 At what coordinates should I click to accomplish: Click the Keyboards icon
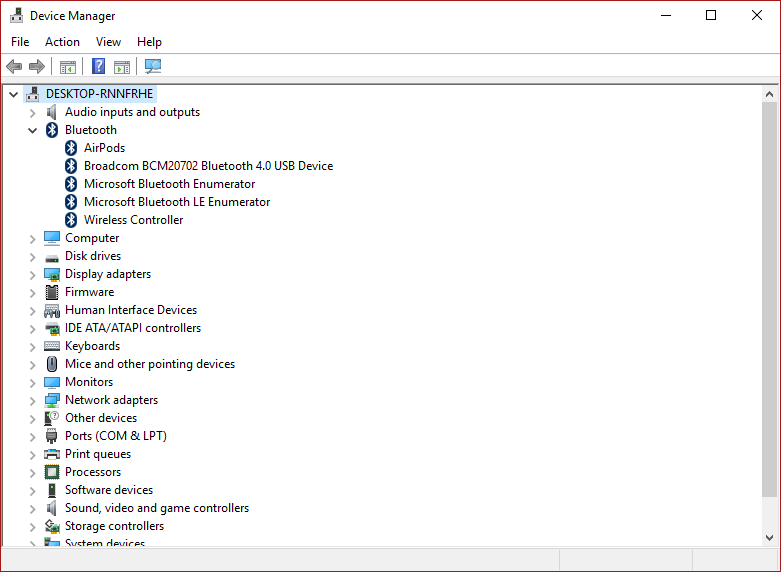click(x=52, y=346)
